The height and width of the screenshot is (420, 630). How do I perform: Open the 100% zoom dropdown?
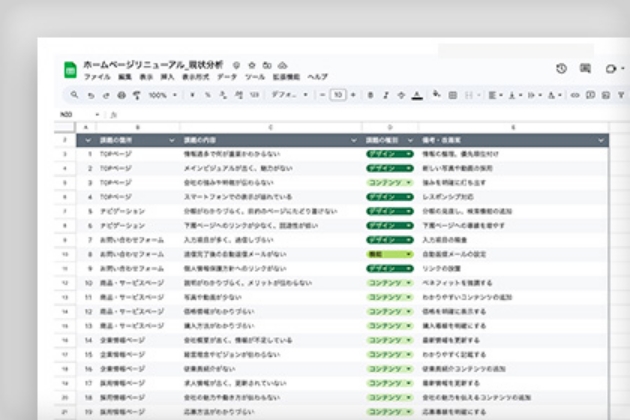click(x=163, y=95)
